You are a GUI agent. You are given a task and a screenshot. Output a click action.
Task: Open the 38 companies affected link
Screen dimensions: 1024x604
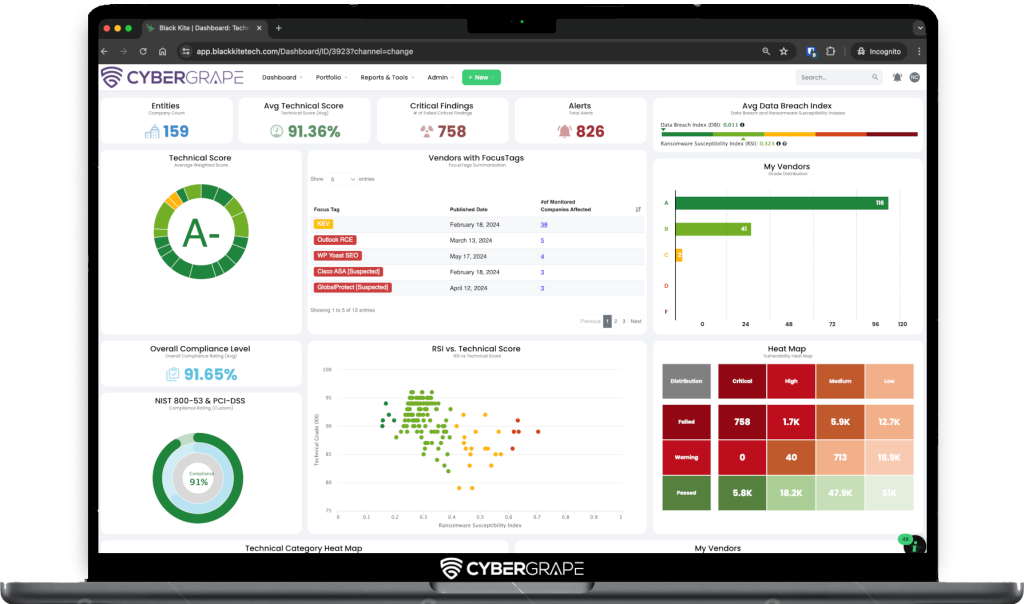(x=544, y=225)
